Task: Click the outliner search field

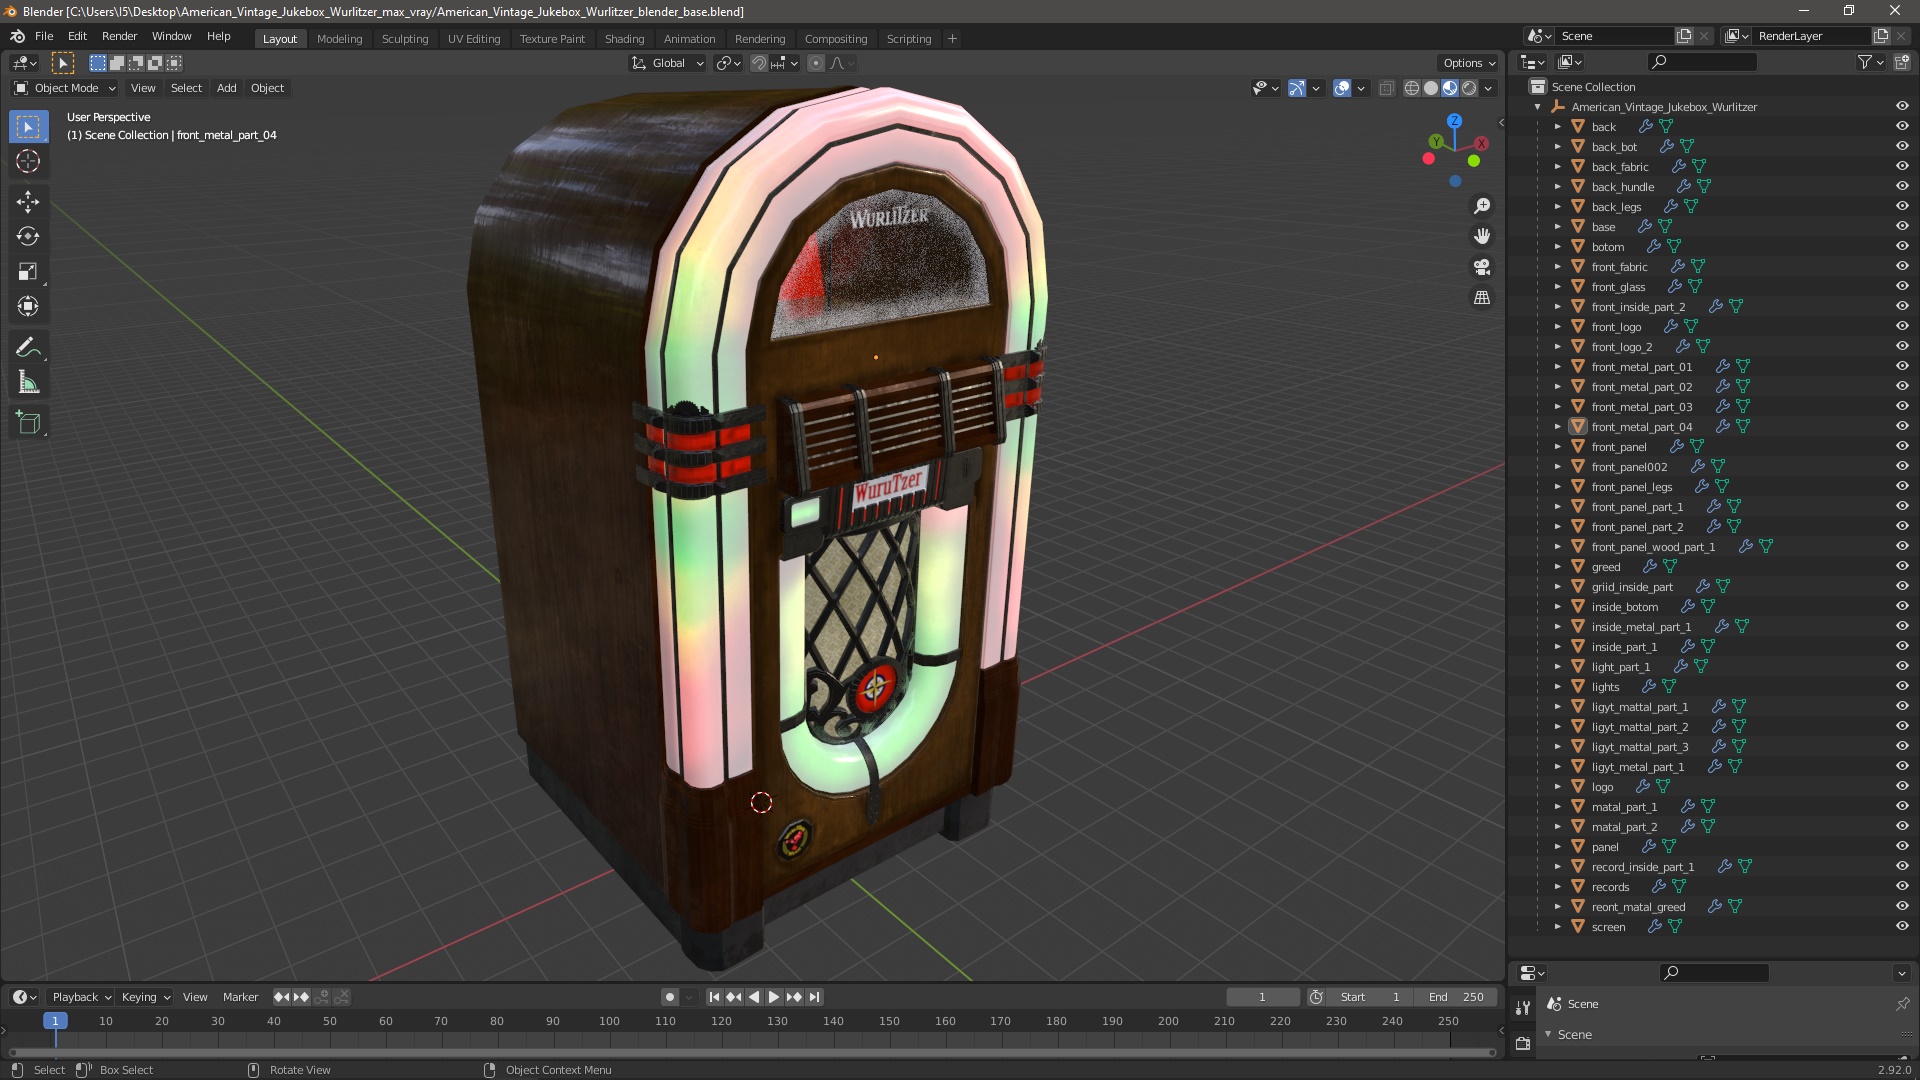Action: pyautogui.click(x=1702, y=62)
